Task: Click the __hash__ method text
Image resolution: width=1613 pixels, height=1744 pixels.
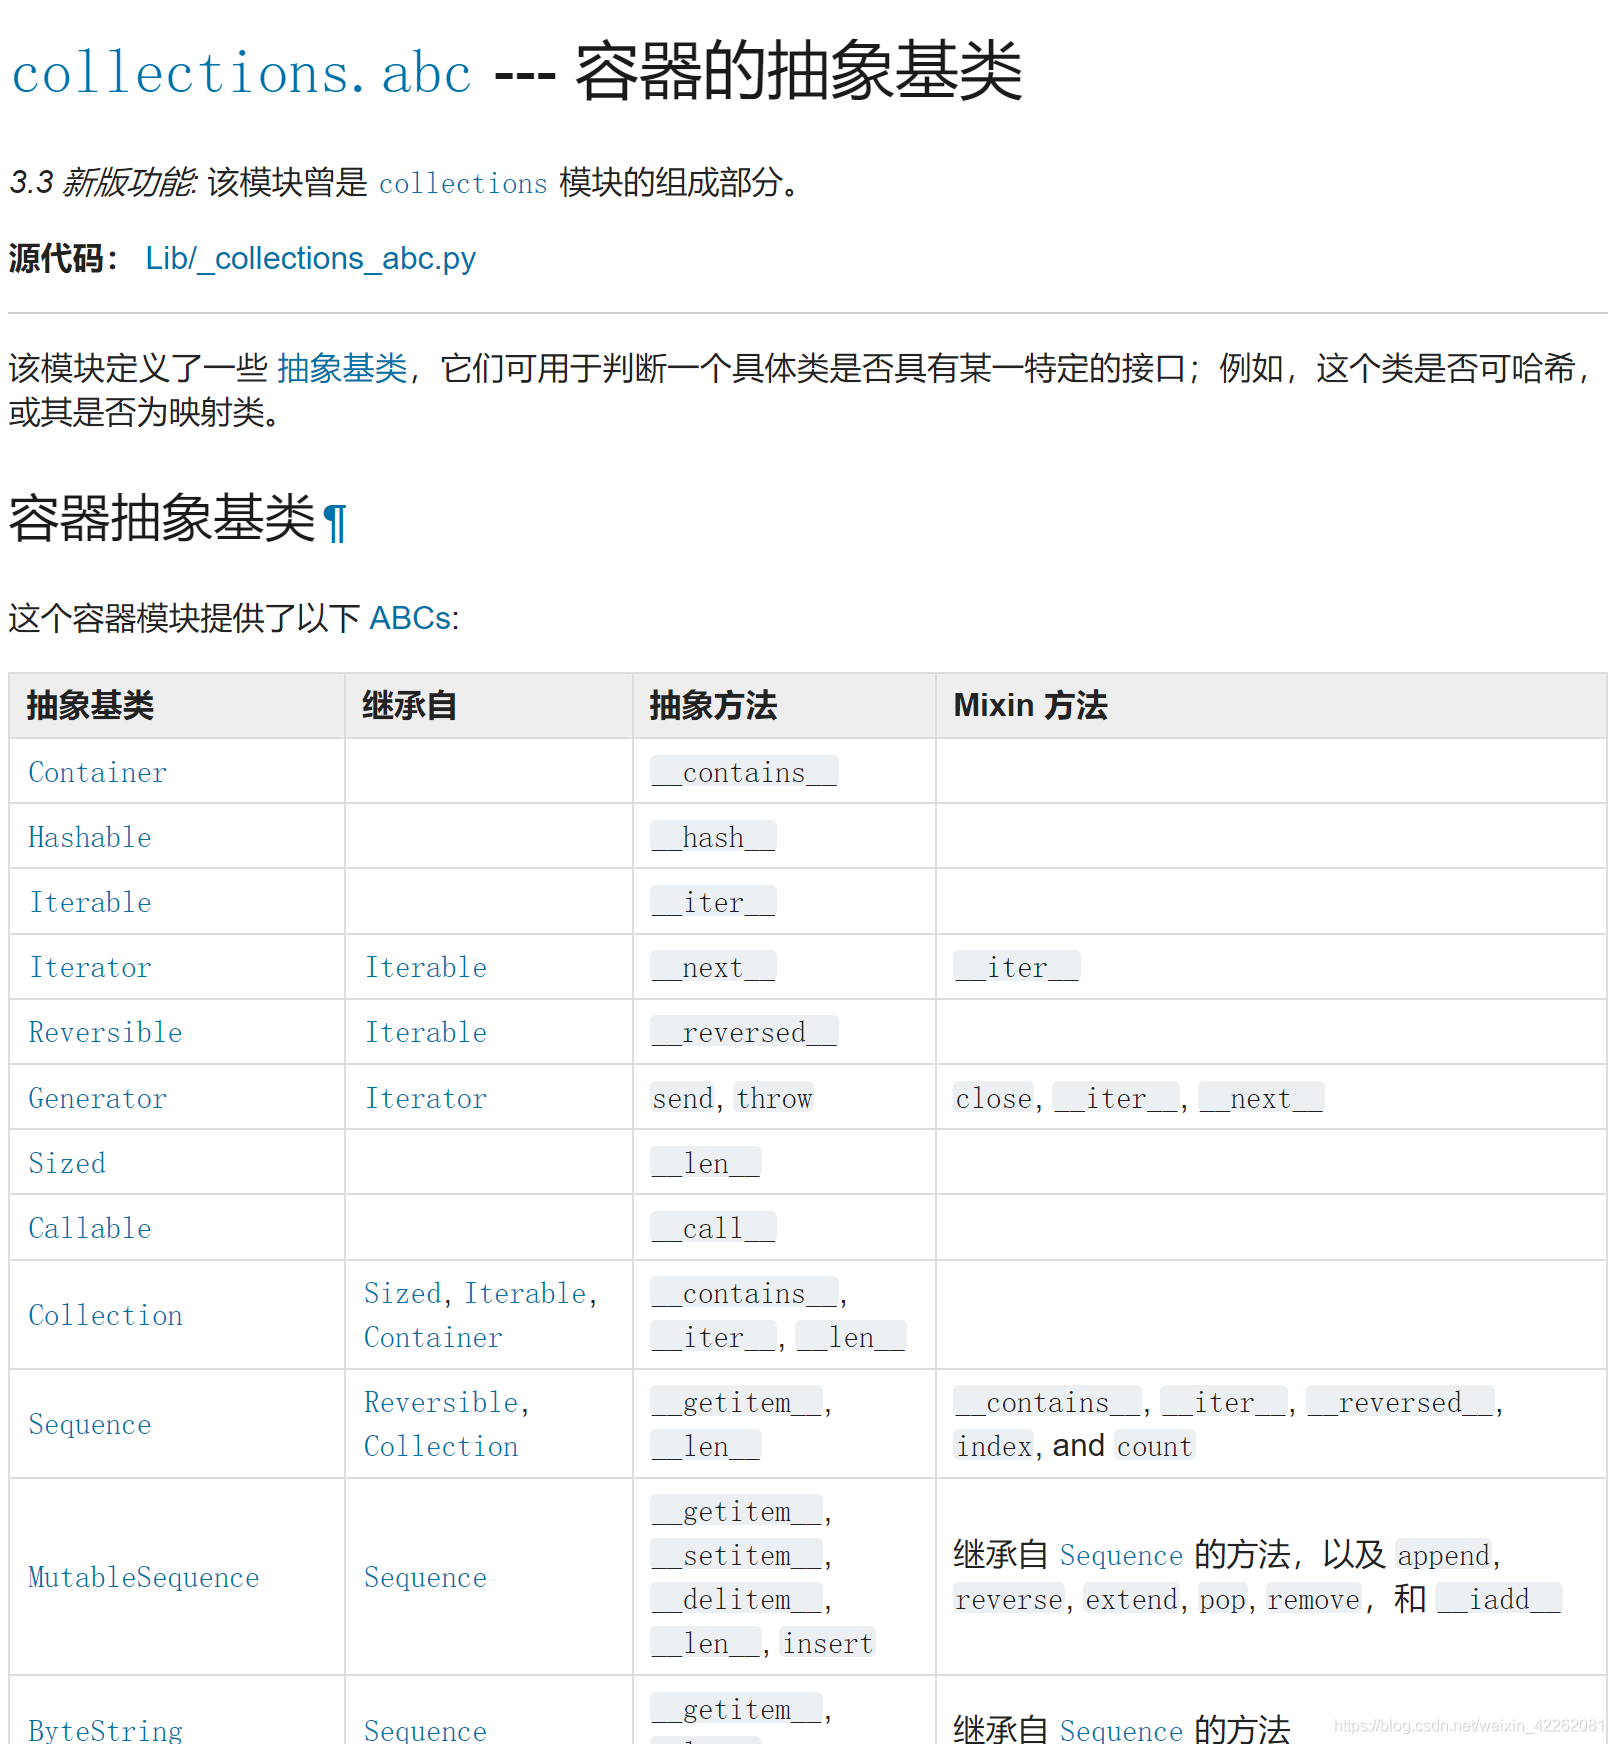Action: 713,837
